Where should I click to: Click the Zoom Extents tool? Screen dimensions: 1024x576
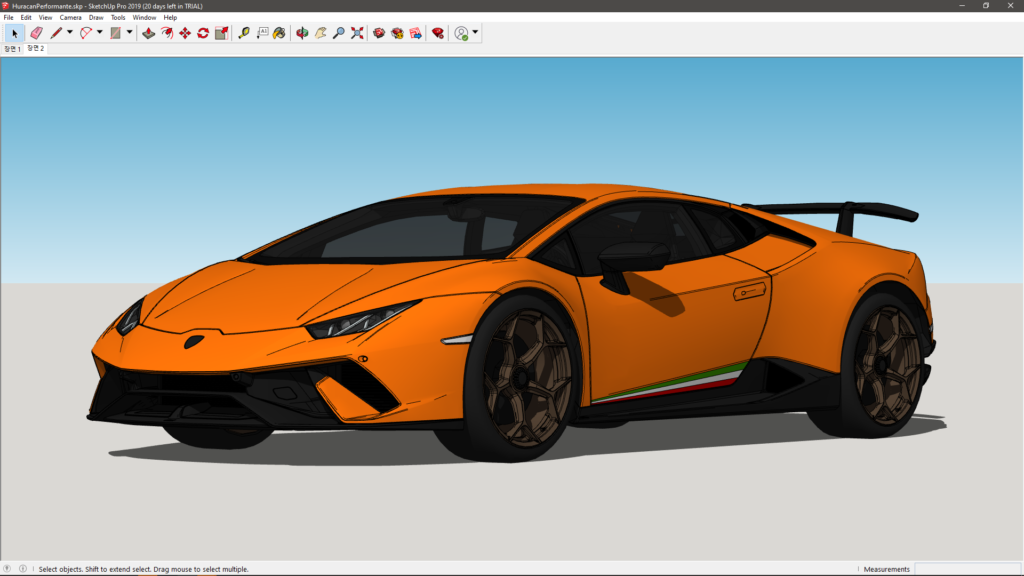(357, 33)
